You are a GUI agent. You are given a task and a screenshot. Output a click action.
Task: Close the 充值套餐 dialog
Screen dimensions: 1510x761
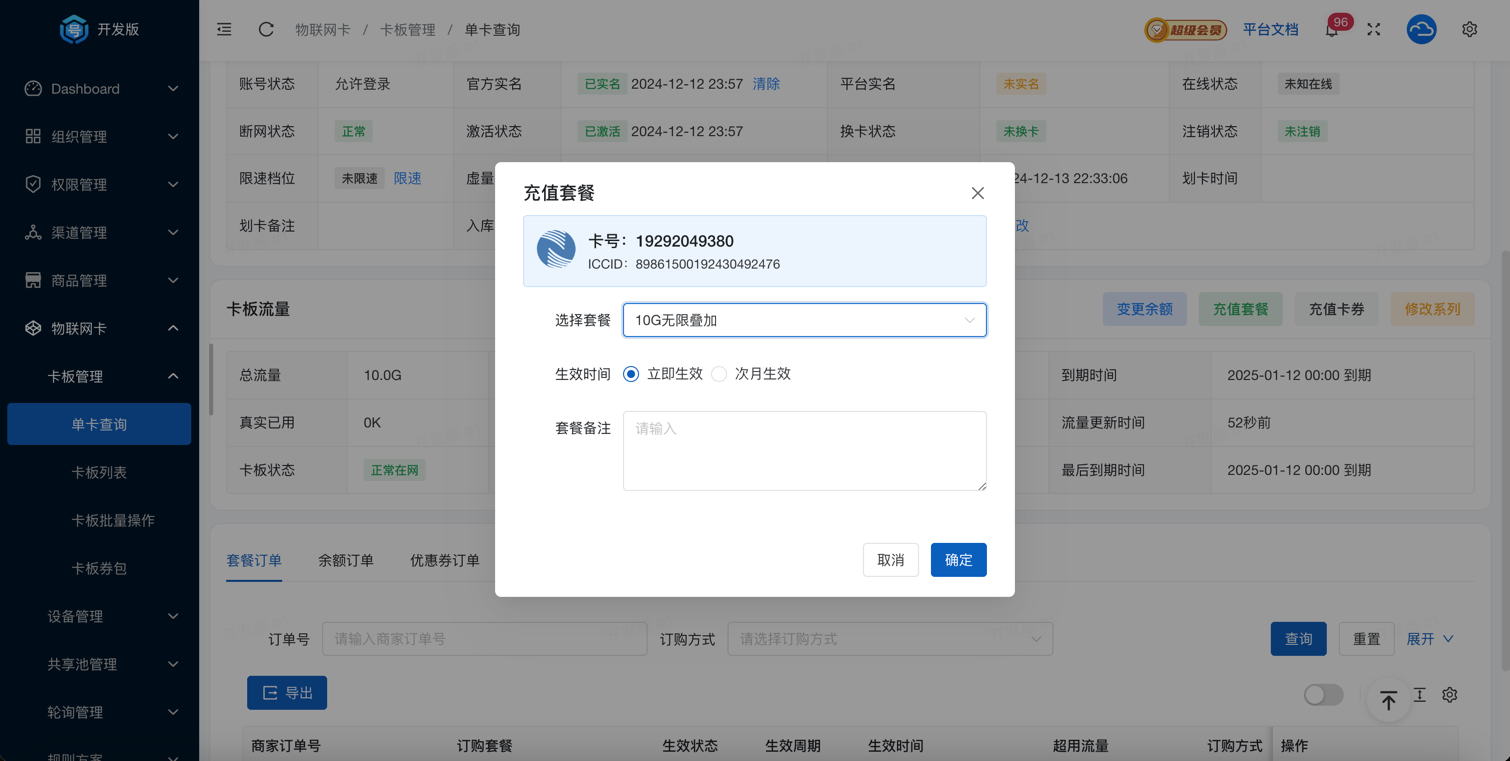click(x=977, y=193)
